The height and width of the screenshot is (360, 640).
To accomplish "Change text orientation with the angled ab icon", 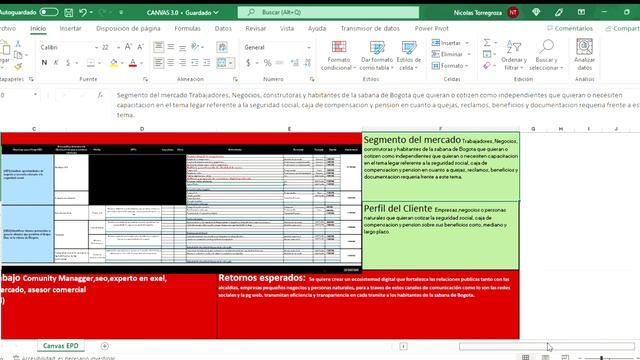I will coord(195,47).
